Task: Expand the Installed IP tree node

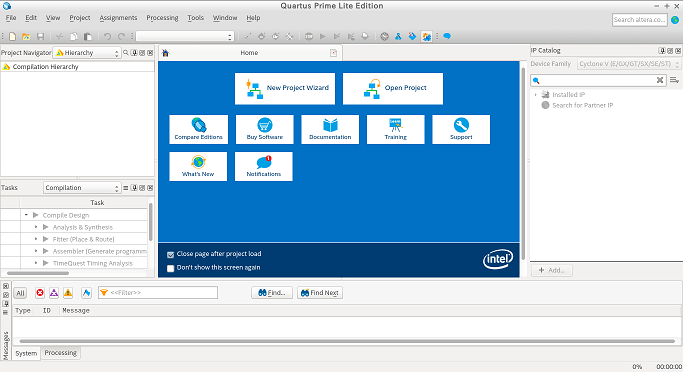Action: (x=536, y=95)
